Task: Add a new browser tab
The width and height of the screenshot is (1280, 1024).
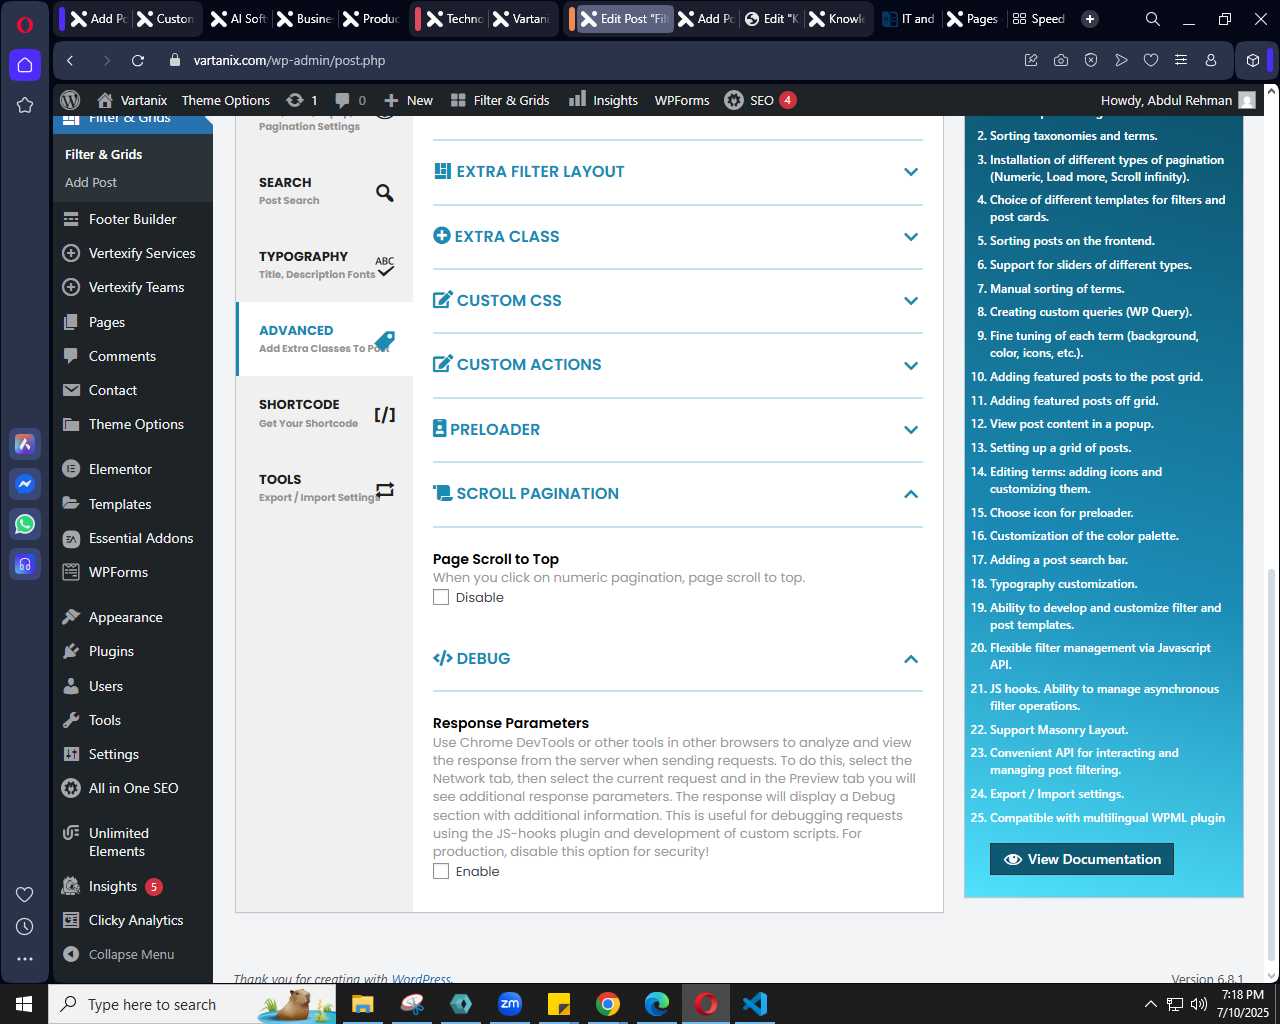Action: point(1090,18)
